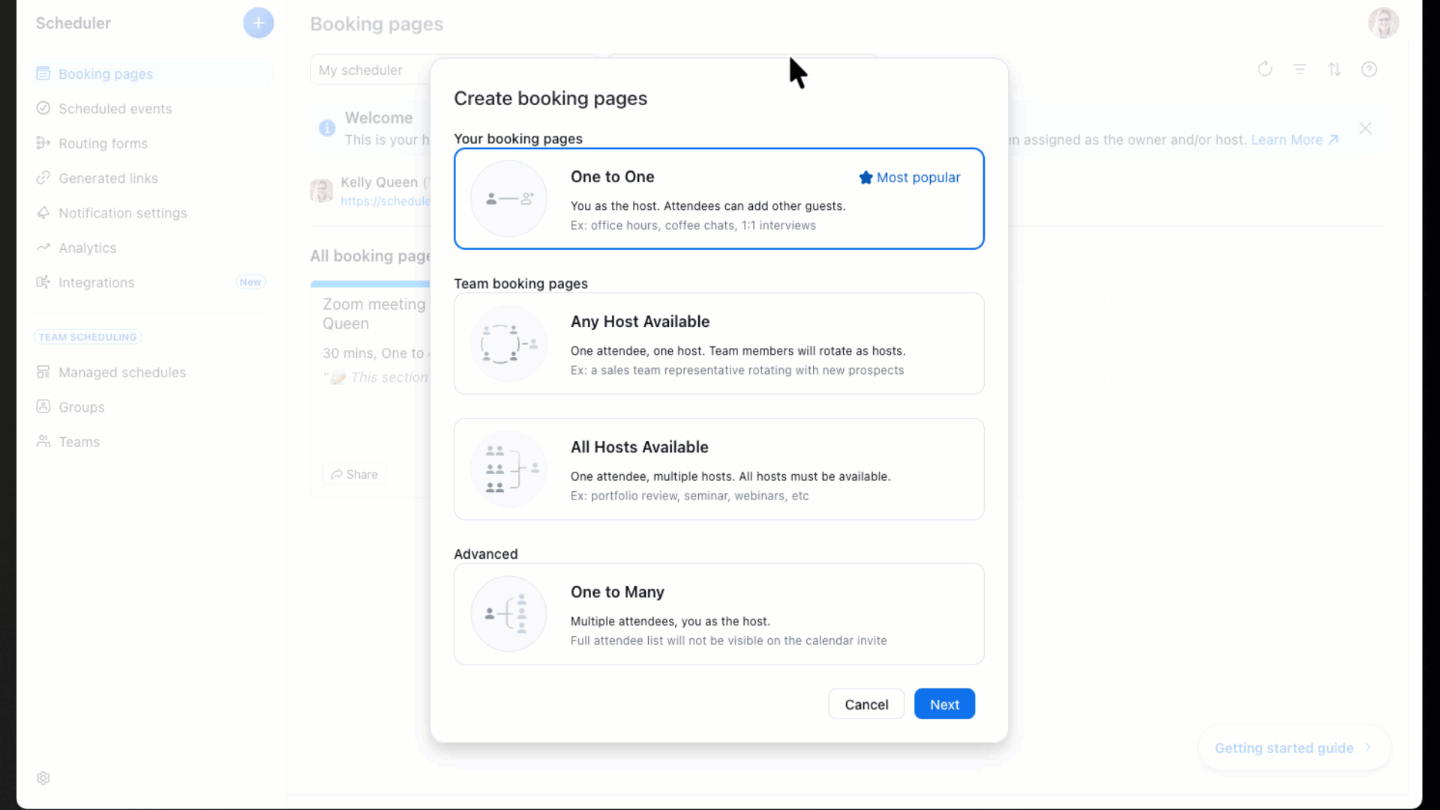This screenshot has width=1440, height=810.
Task: Click the Analytics trend icon
Action: [x=43, y=247]
